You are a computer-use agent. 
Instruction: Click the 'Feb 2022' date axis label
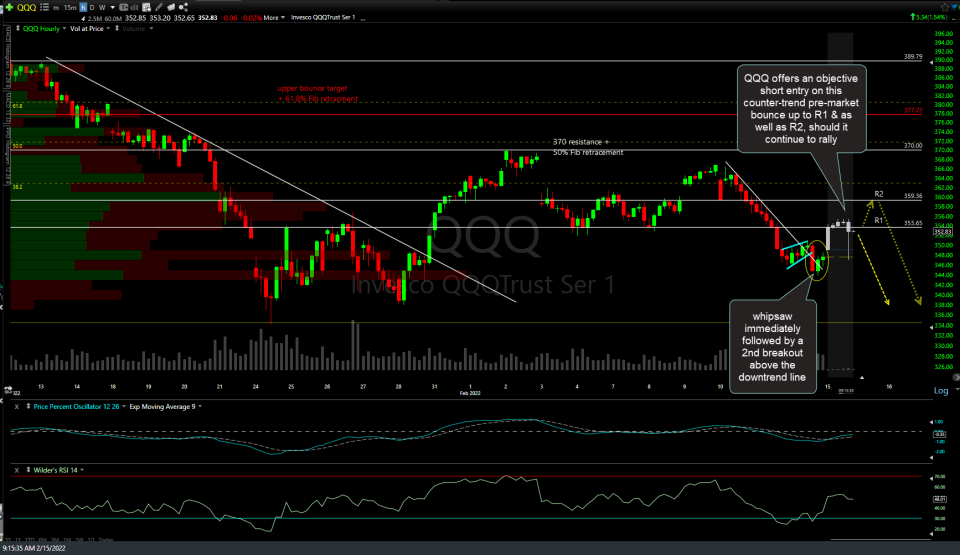click(x=470, y=393)
